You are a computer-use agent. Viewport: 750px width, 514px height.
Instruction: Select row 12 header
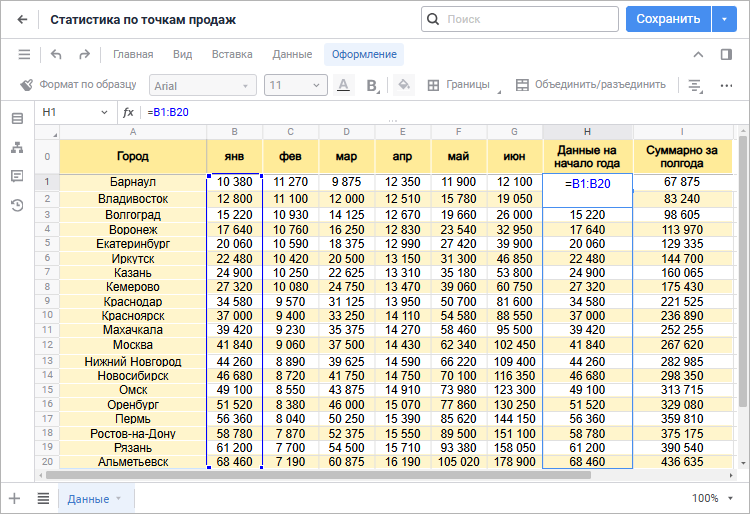pos(47,345)
